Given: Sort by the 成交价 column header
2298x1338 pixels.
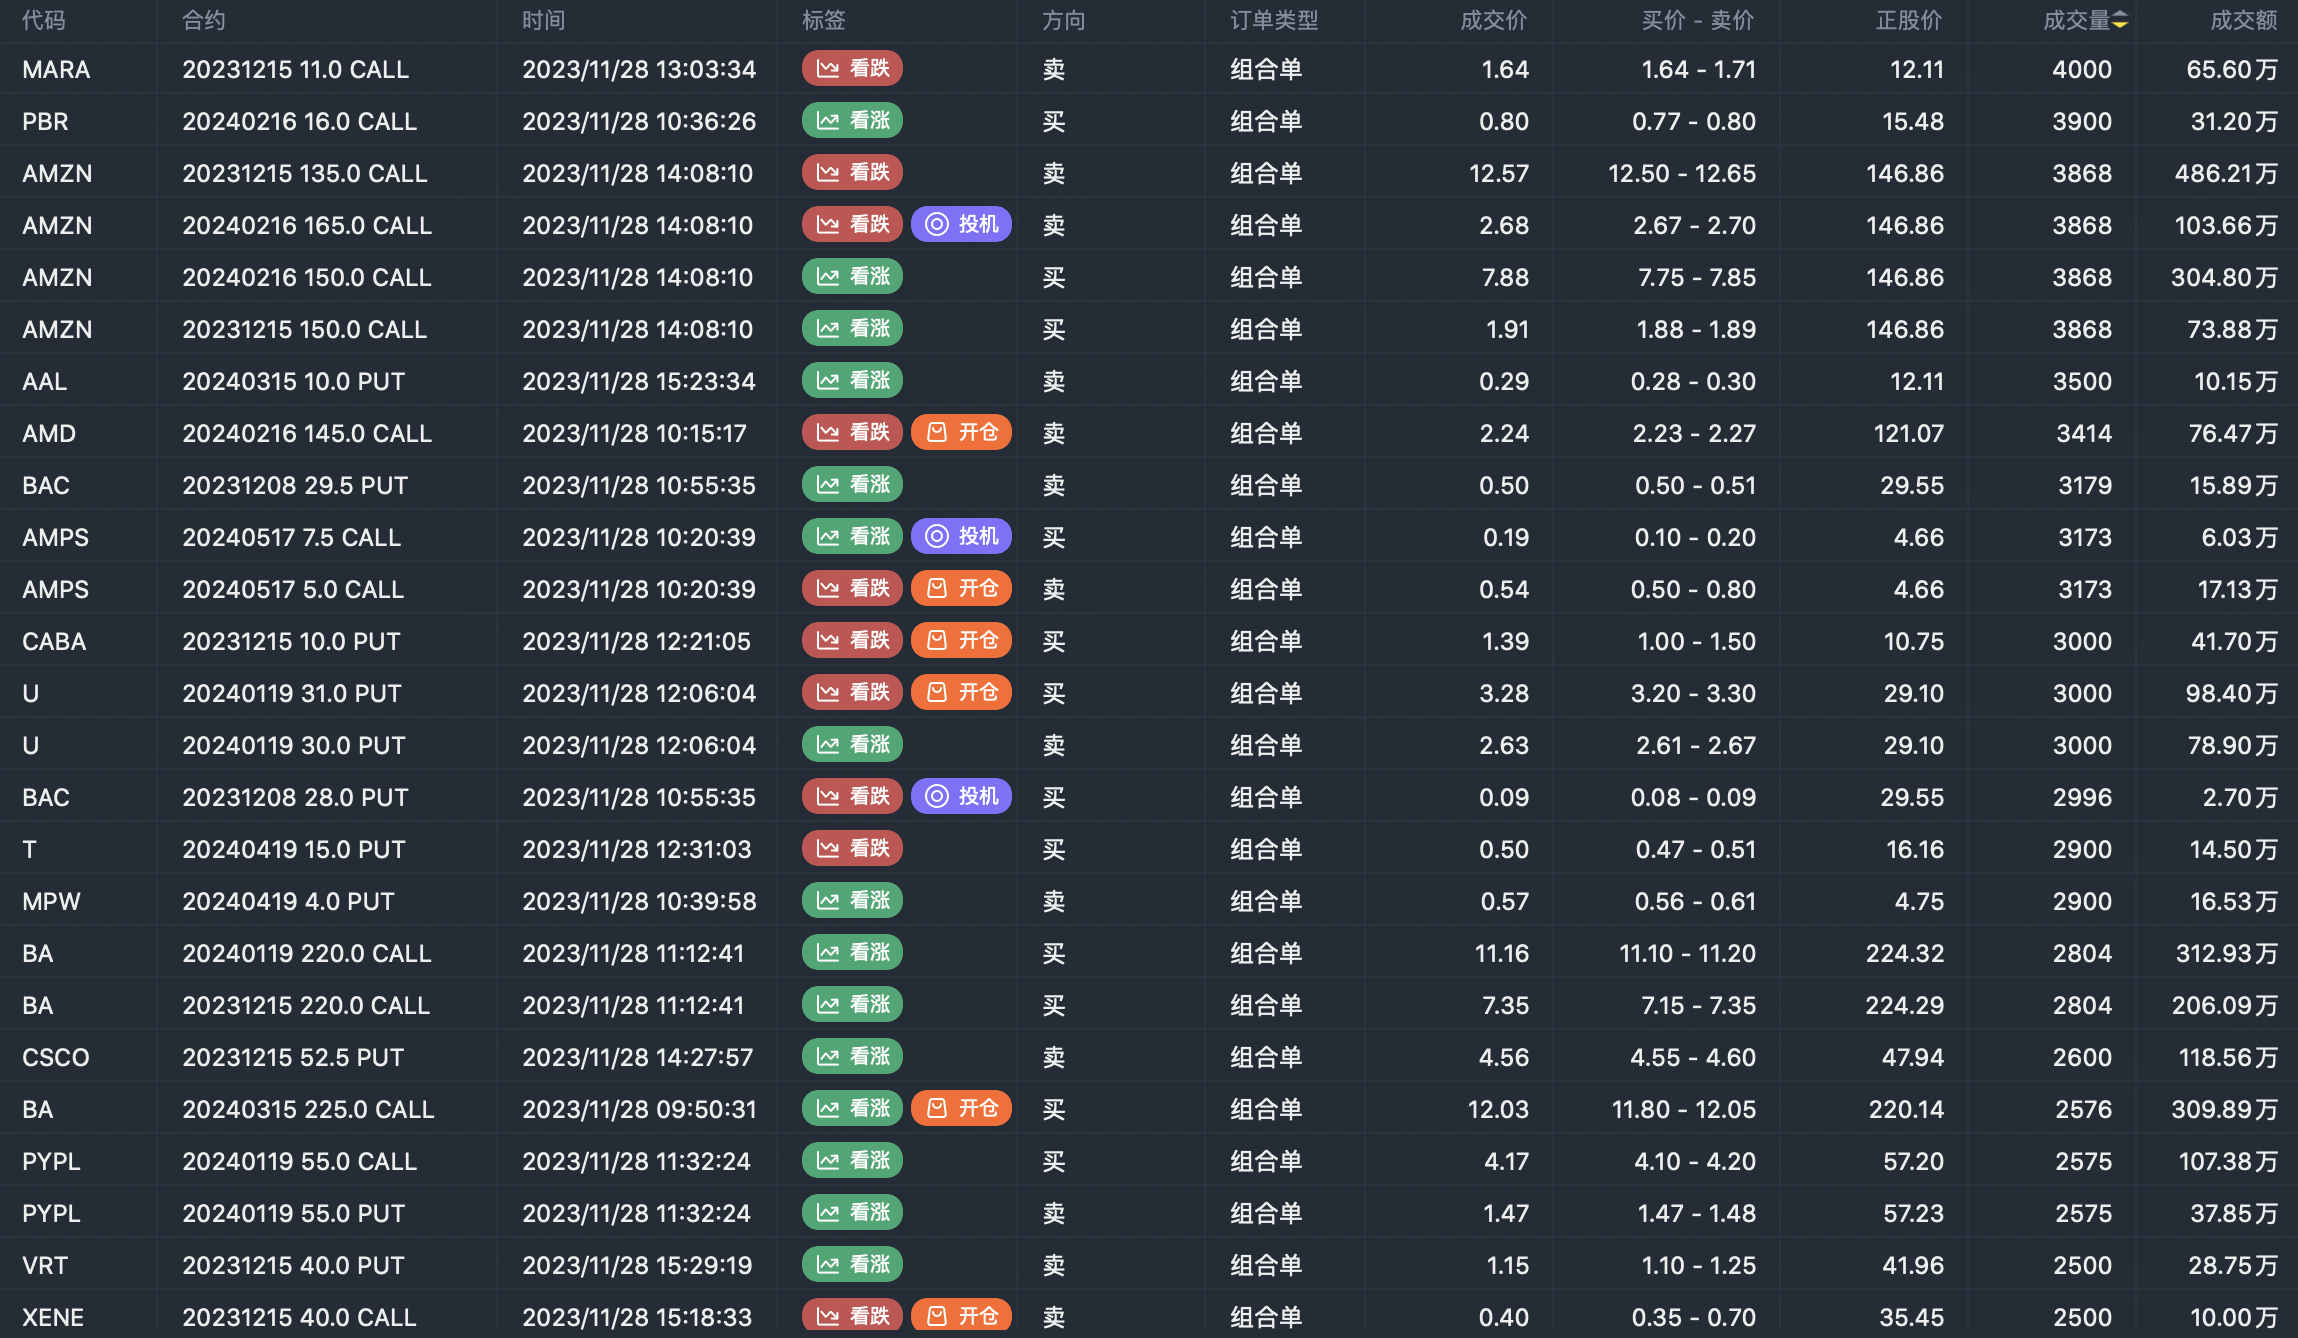Looking at the screenshot, I should pos(1493,20).
